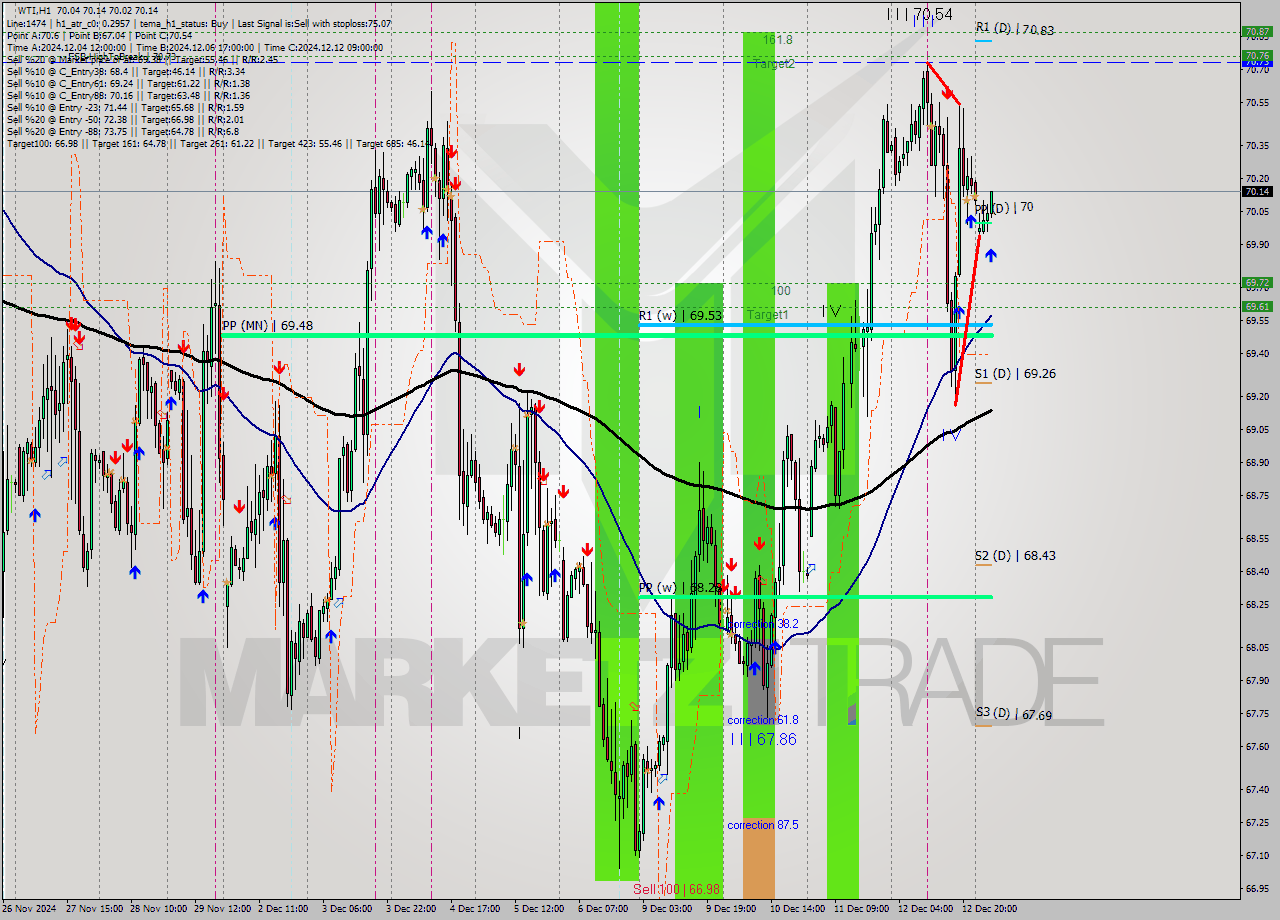Select the 'S1 (D) | 69.26' support label

(x=1016, y=373)
